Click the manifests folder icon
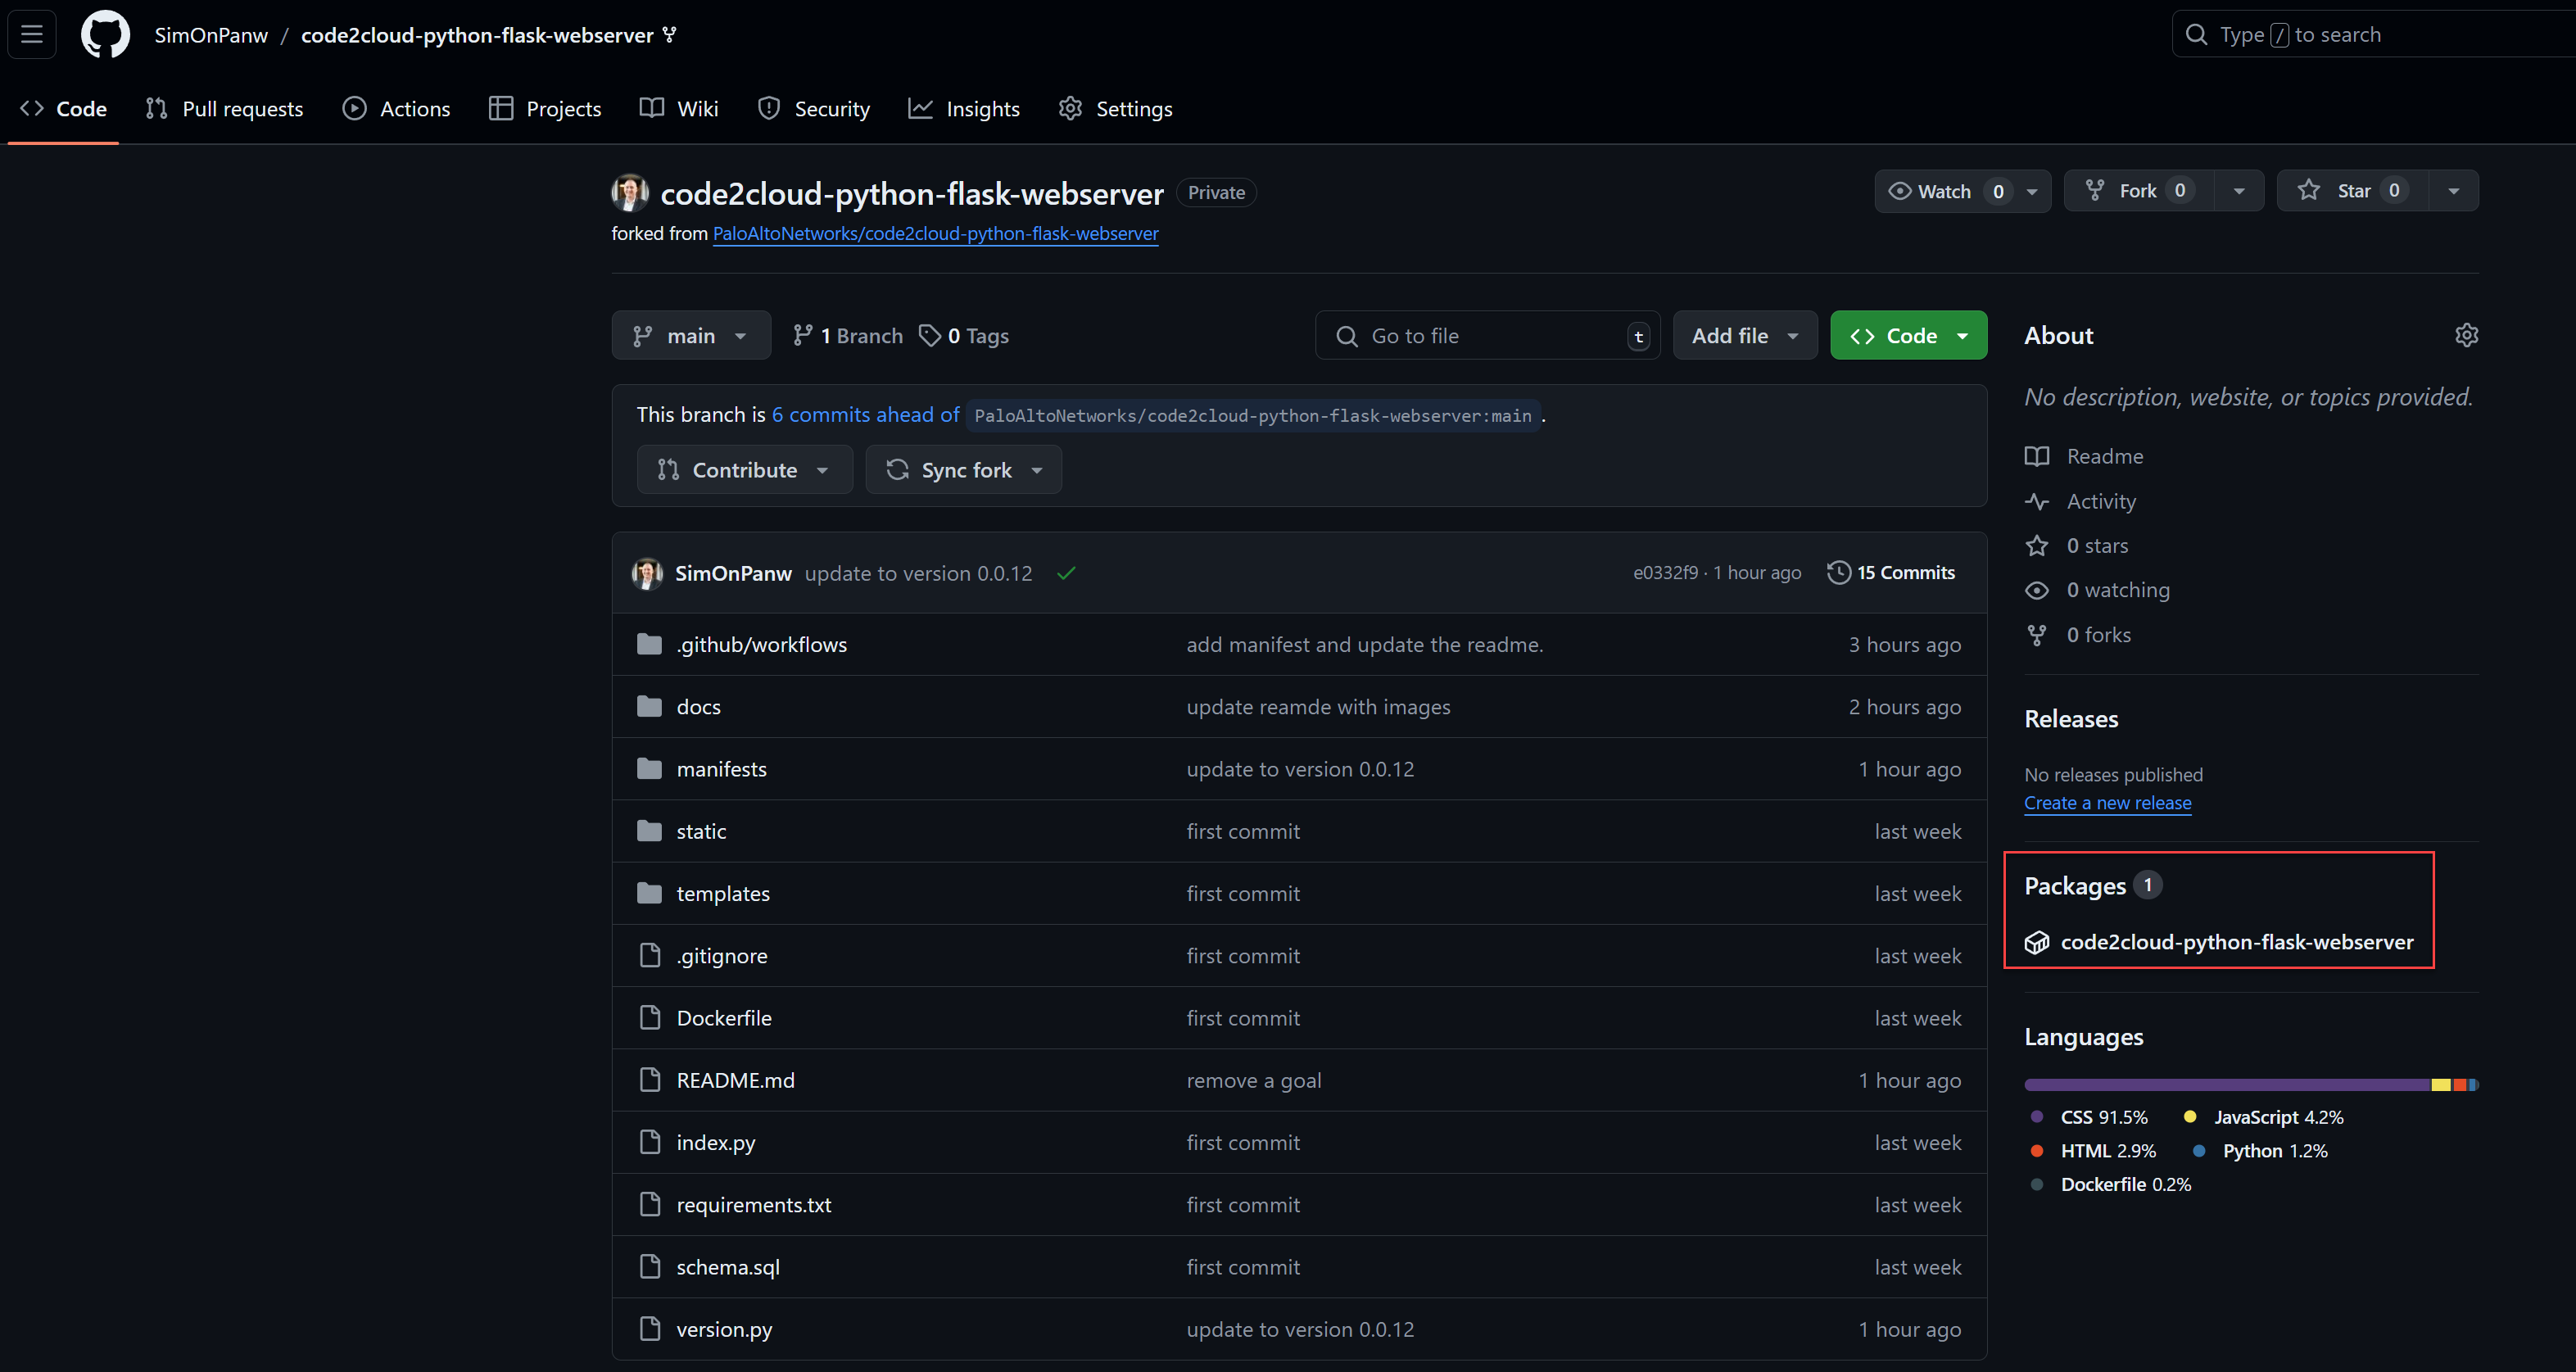The width and height of the screenshot is (2576, 1372). pyautogui.click(x=650, y=768)
